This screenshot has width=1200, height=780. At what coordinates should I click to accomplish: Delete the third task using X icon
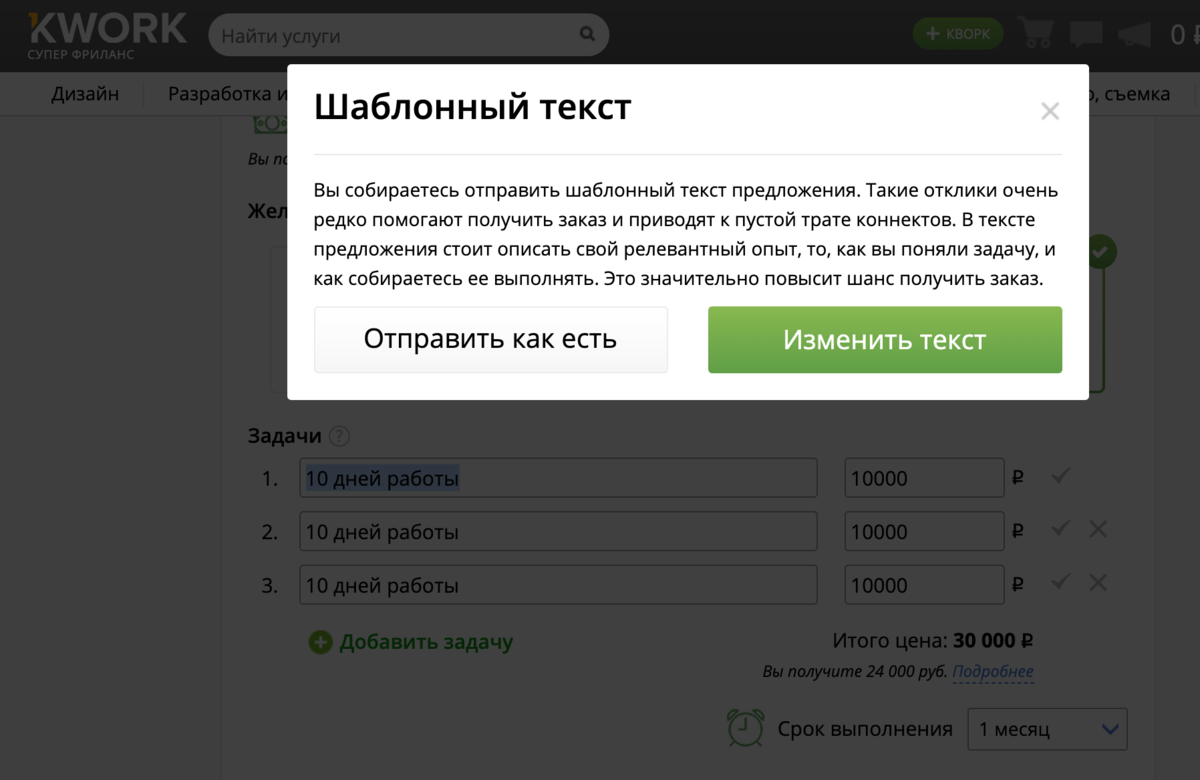pyautogui.click(x=1098, y=582)
